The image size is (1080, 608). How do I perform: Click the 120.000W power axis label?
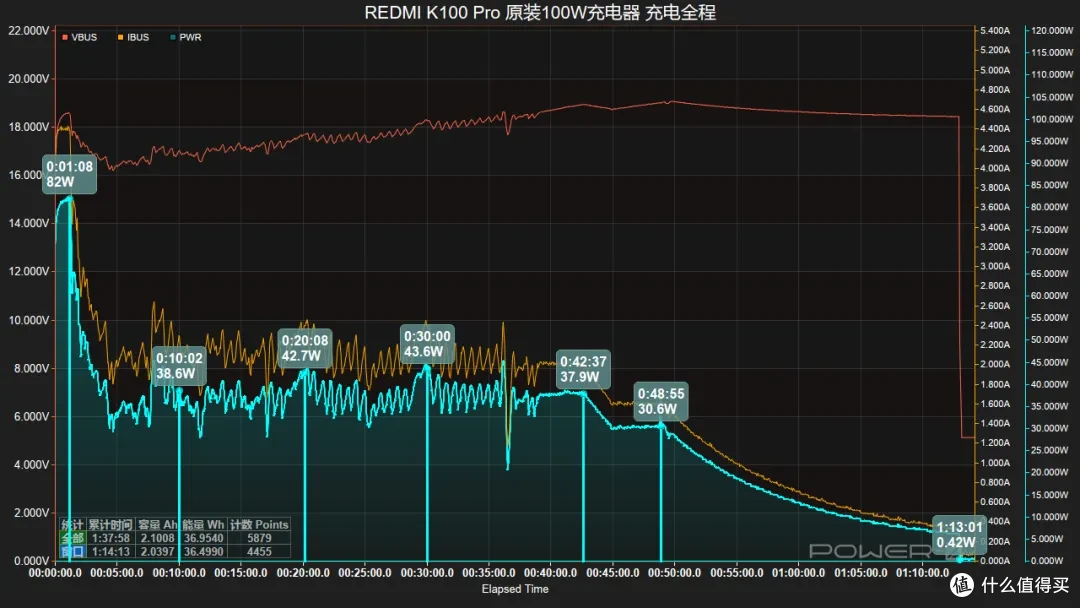point(1052,31)
